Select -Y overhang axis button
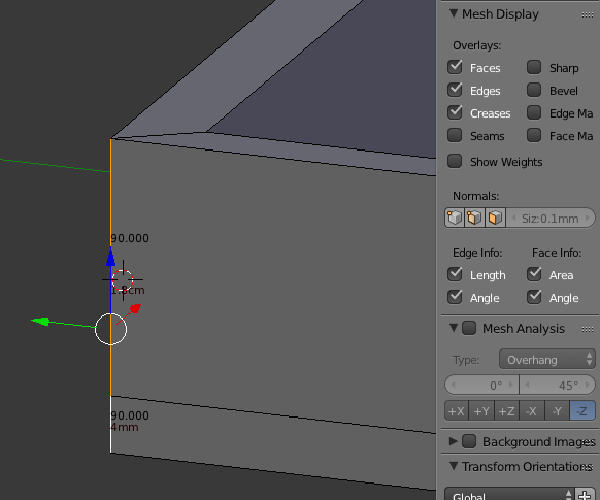Viewport: 600px width, 500px height. (x=557, y=411)
